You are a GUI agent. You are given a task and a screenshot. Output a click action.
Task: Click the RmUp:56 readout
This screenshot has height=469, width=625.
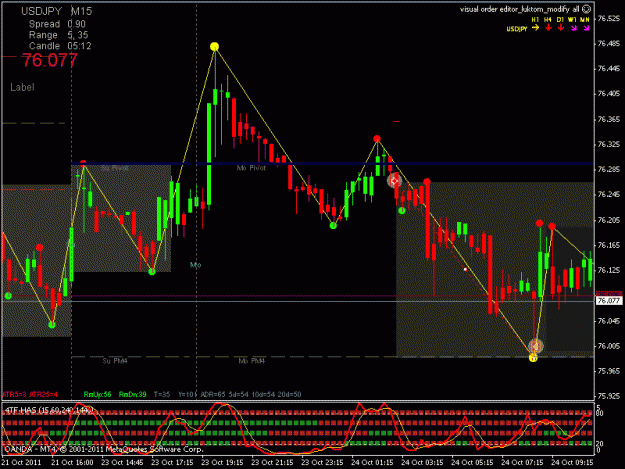coord(98,394)
